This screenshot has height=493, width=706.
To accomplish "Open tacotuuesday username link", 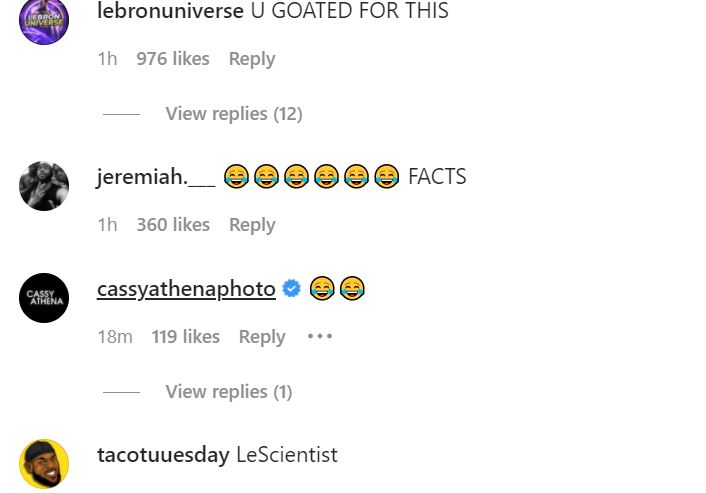I will click(163, 455).
